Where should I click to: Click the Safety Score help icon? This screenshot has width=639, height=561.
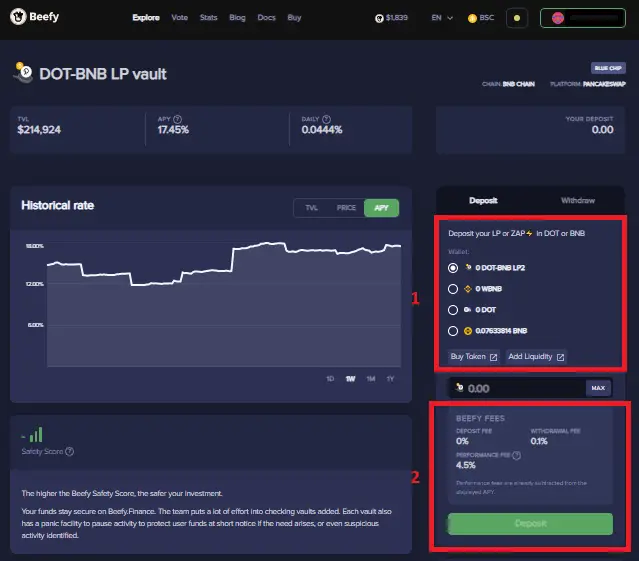pyautogui.click(x=69, y=451)
